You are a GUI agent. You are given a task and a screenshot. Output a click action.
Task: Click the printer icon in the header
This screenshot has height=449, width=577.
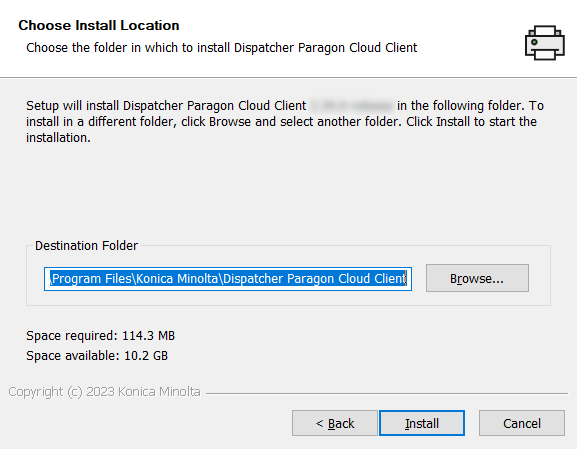(545, 43)
